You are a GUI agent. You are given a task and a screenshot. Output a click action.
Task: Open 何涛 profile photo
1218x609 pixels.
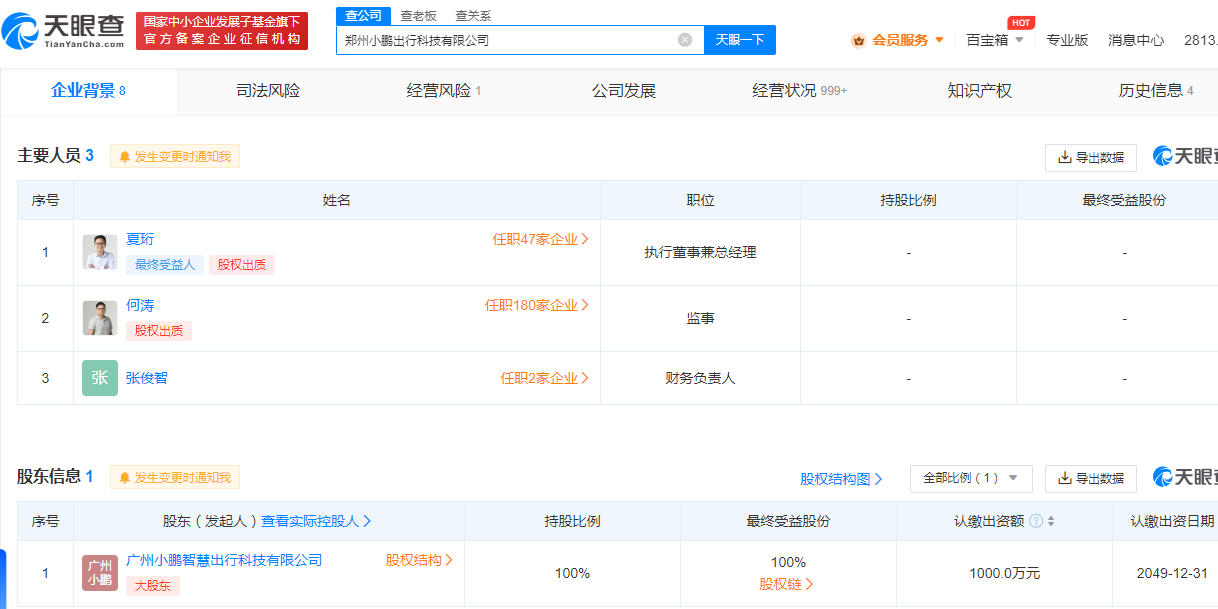(x=100, y=318)
